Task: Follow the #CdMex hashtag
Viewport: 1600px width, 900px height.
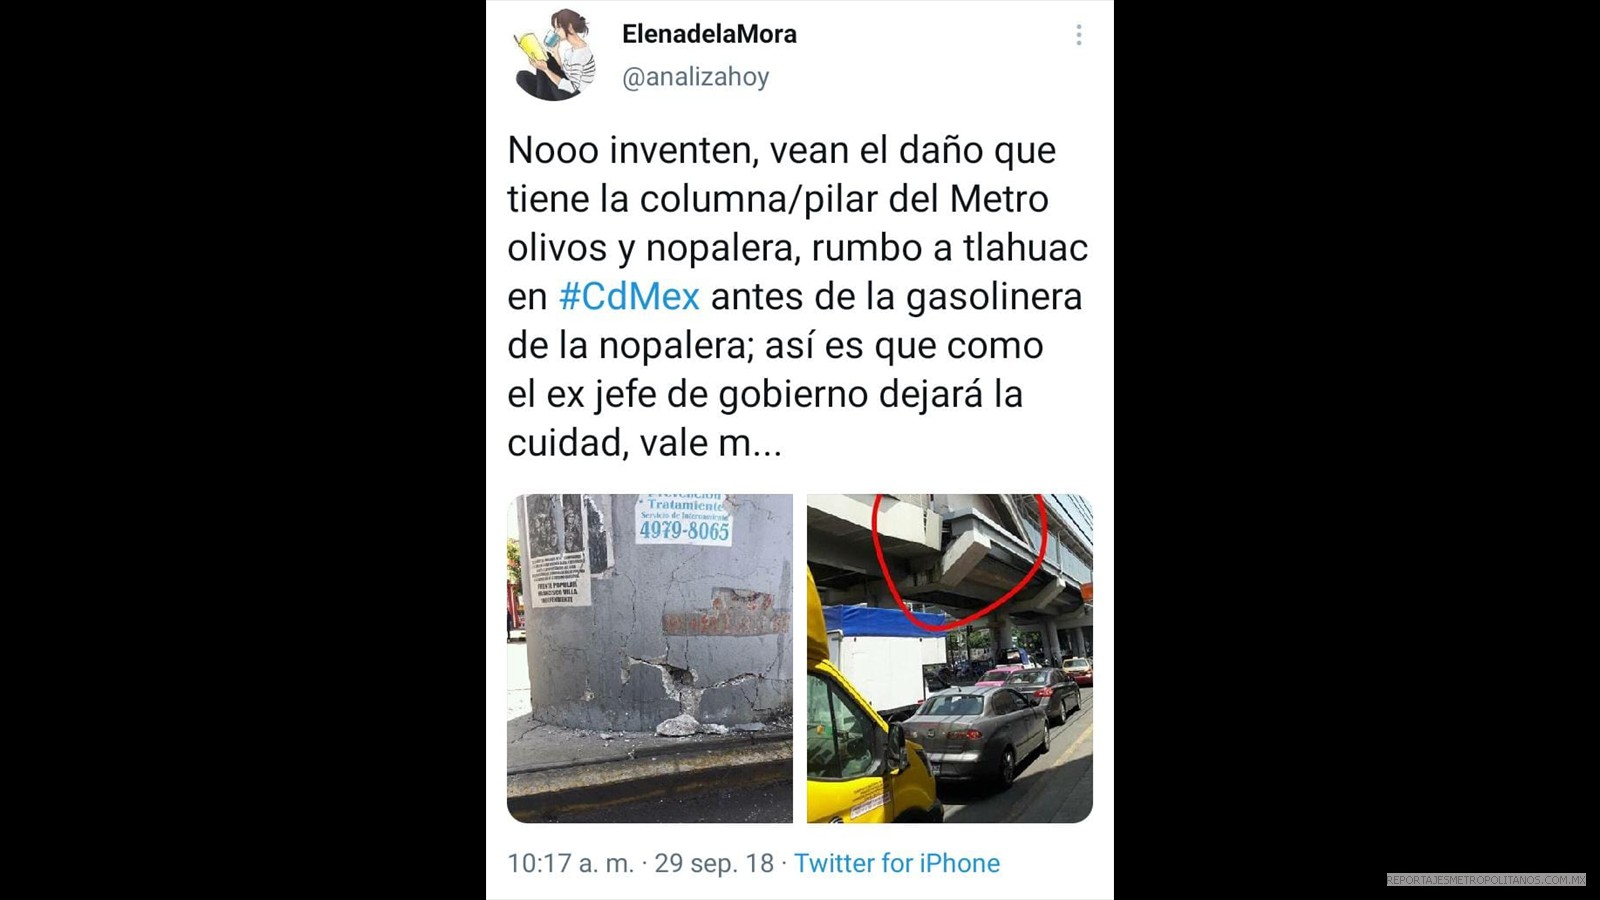Action: click(x=629, y=297)
